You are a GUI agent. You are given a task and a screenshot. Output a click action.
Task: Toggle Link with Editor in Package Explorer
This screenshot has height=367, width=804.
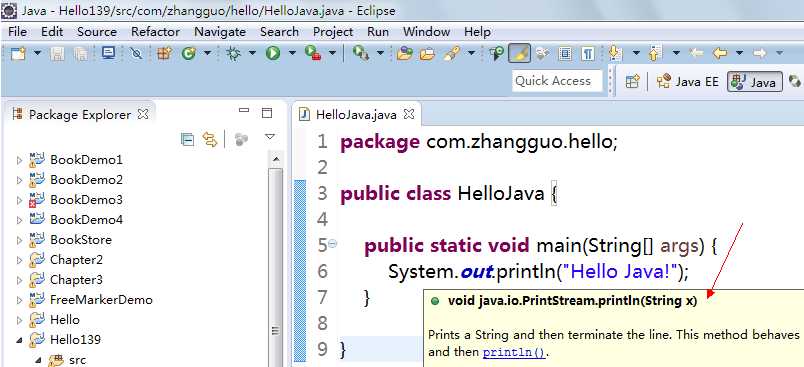click(x=210, y=139)
